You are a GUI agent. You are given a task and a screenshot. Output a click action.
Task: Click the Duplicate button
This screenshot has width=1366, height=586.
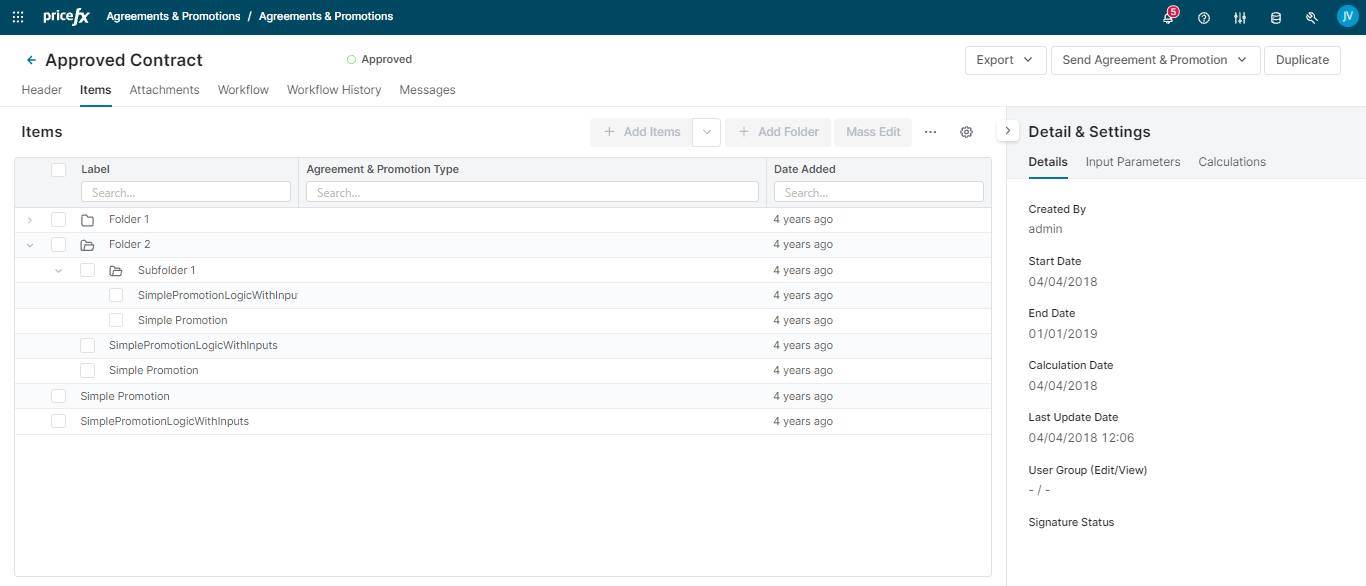click(1302, 60)
